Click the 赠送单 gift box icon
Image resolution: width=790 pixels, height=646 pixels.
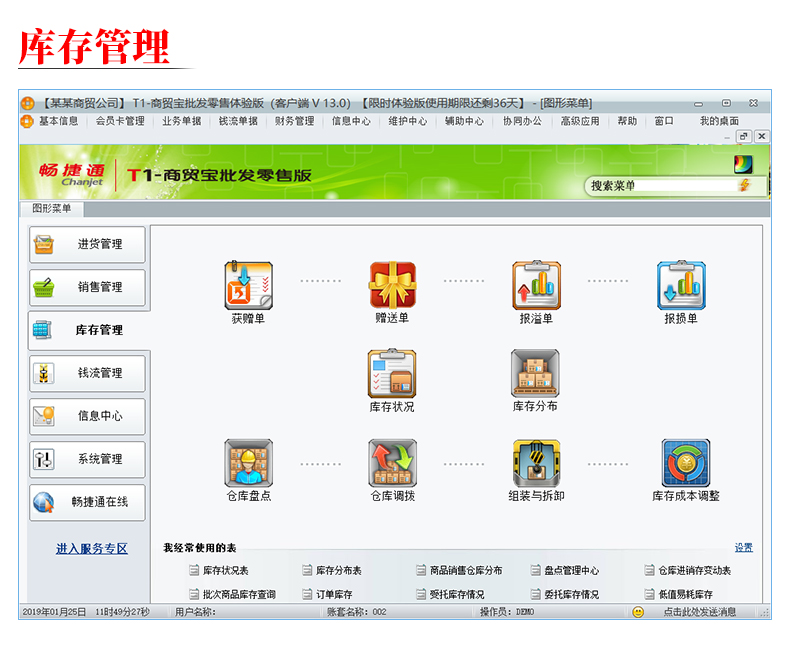[392, 286]
